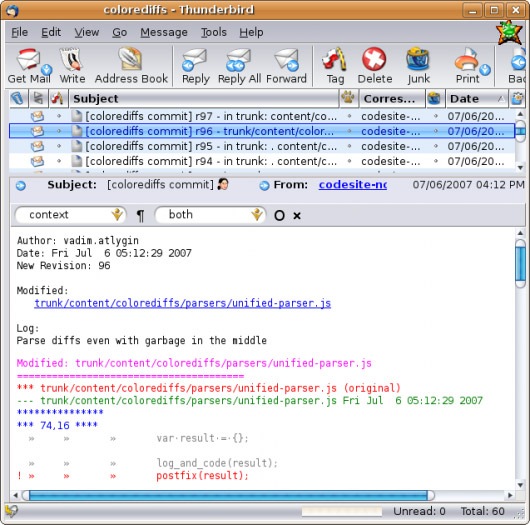This screenshot has width=530, height=525.
Task: Tag the selected message
Action: pos(335,66)
